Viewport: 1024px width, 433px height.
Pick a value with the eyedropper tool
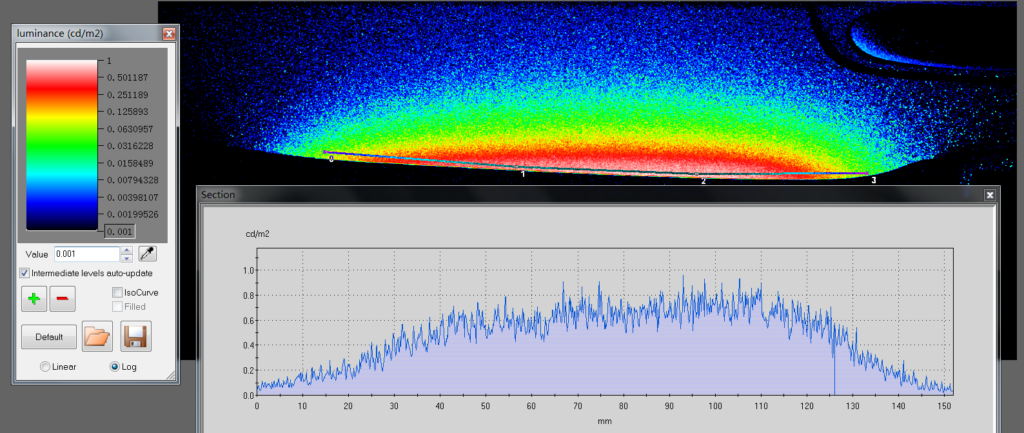coord(146,254)
